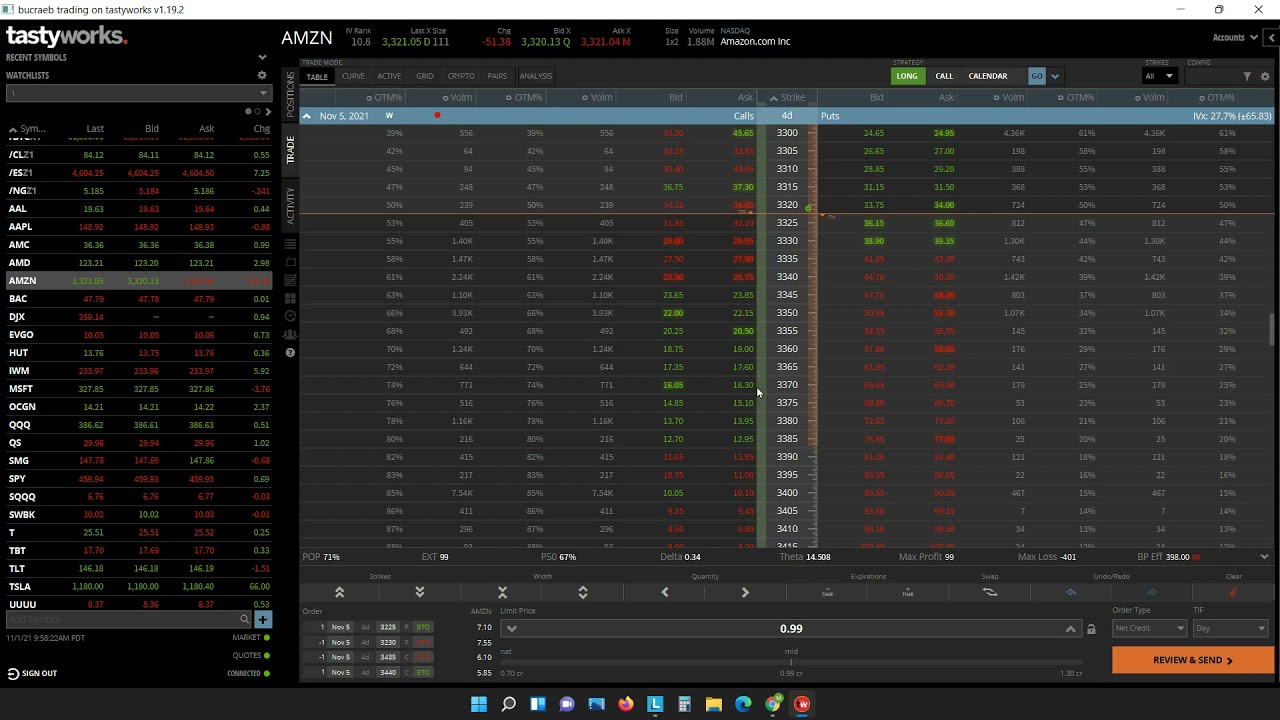Image resolution: width=1280 pixels, height=720 pixels.
Task: Switch to ACTIVE trade mode
Action: coord(389,76)
